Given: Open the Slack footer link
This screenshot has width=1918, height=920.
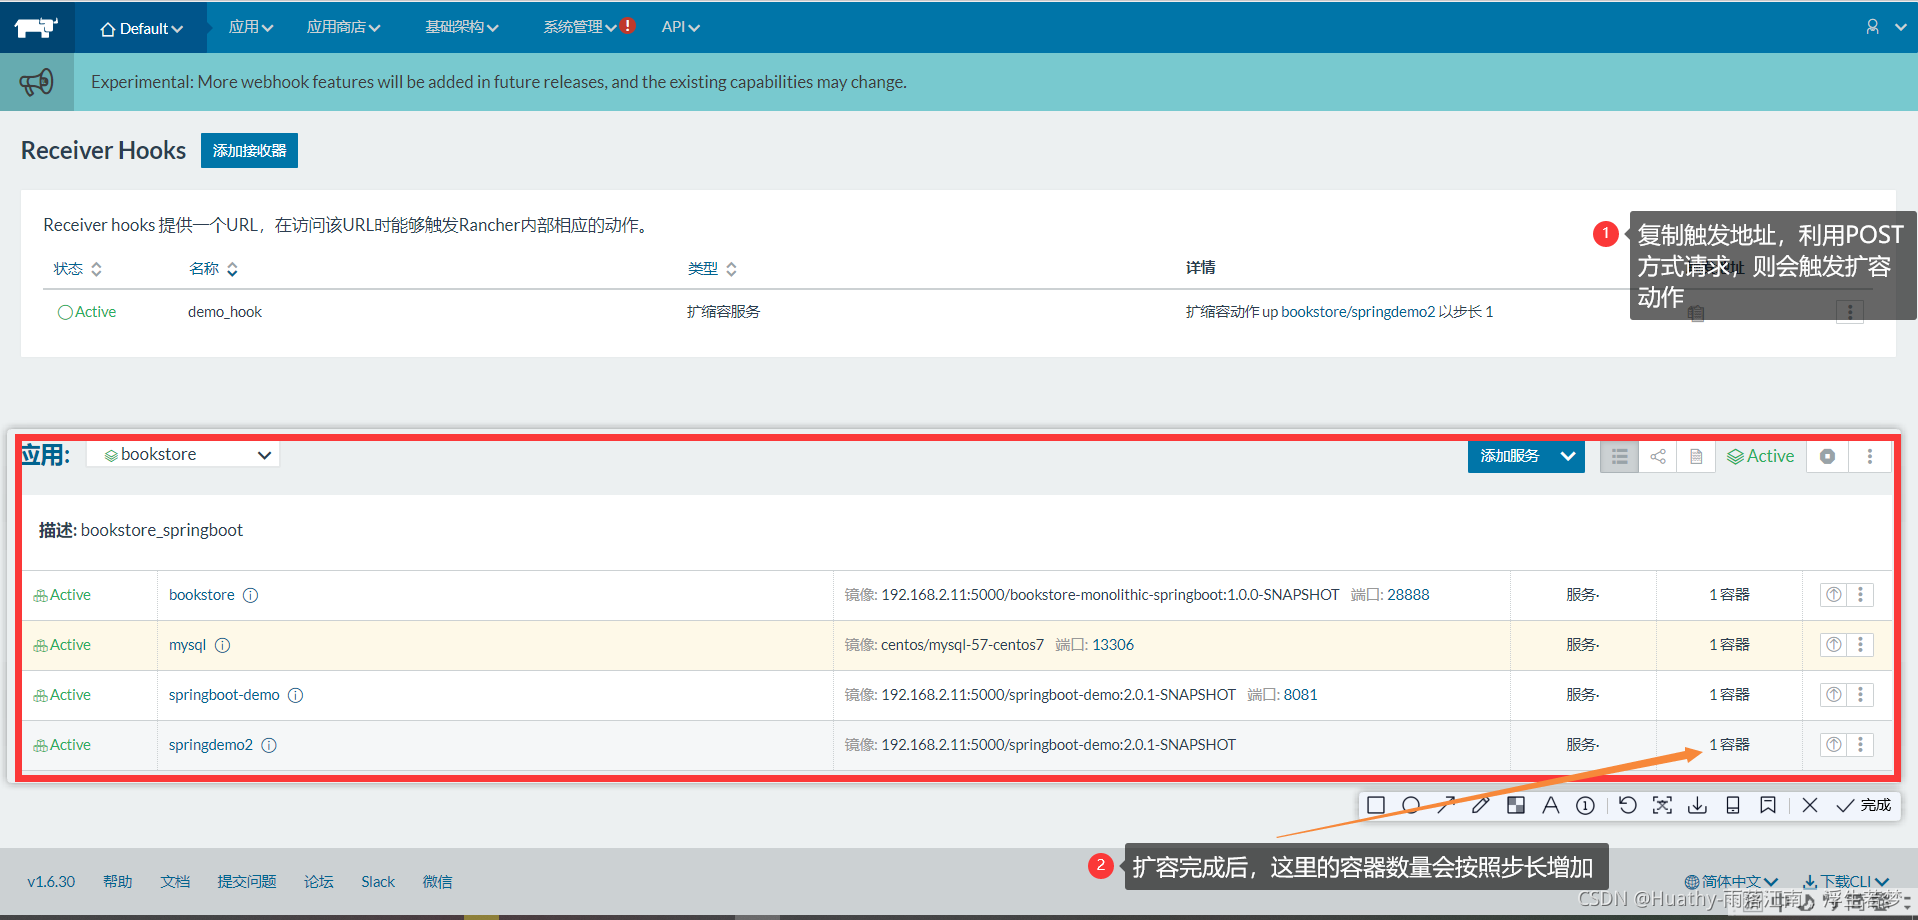Looking at the screenshot, I should pyautogui.click(x=378, y=882).
